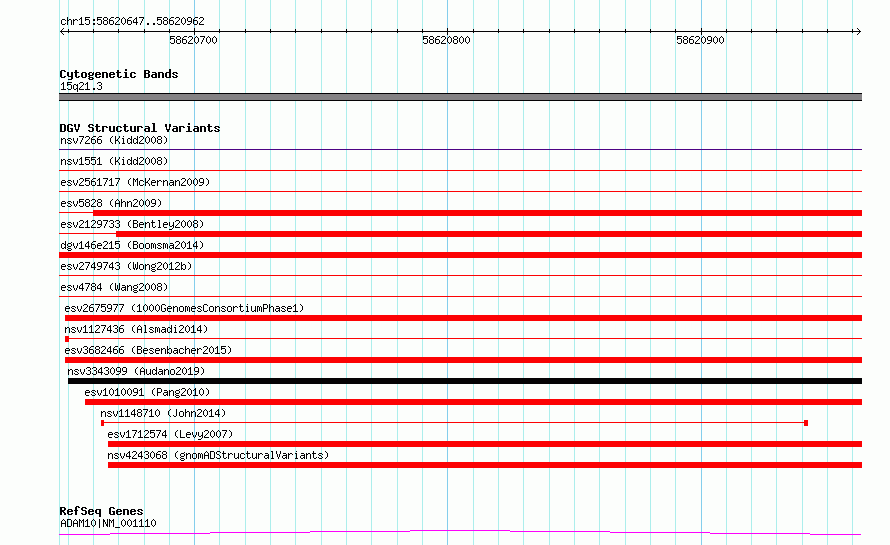This screenshot has width=890, height=545.
Task: Click the right arrow at ruler end
Action: point(858,31)
